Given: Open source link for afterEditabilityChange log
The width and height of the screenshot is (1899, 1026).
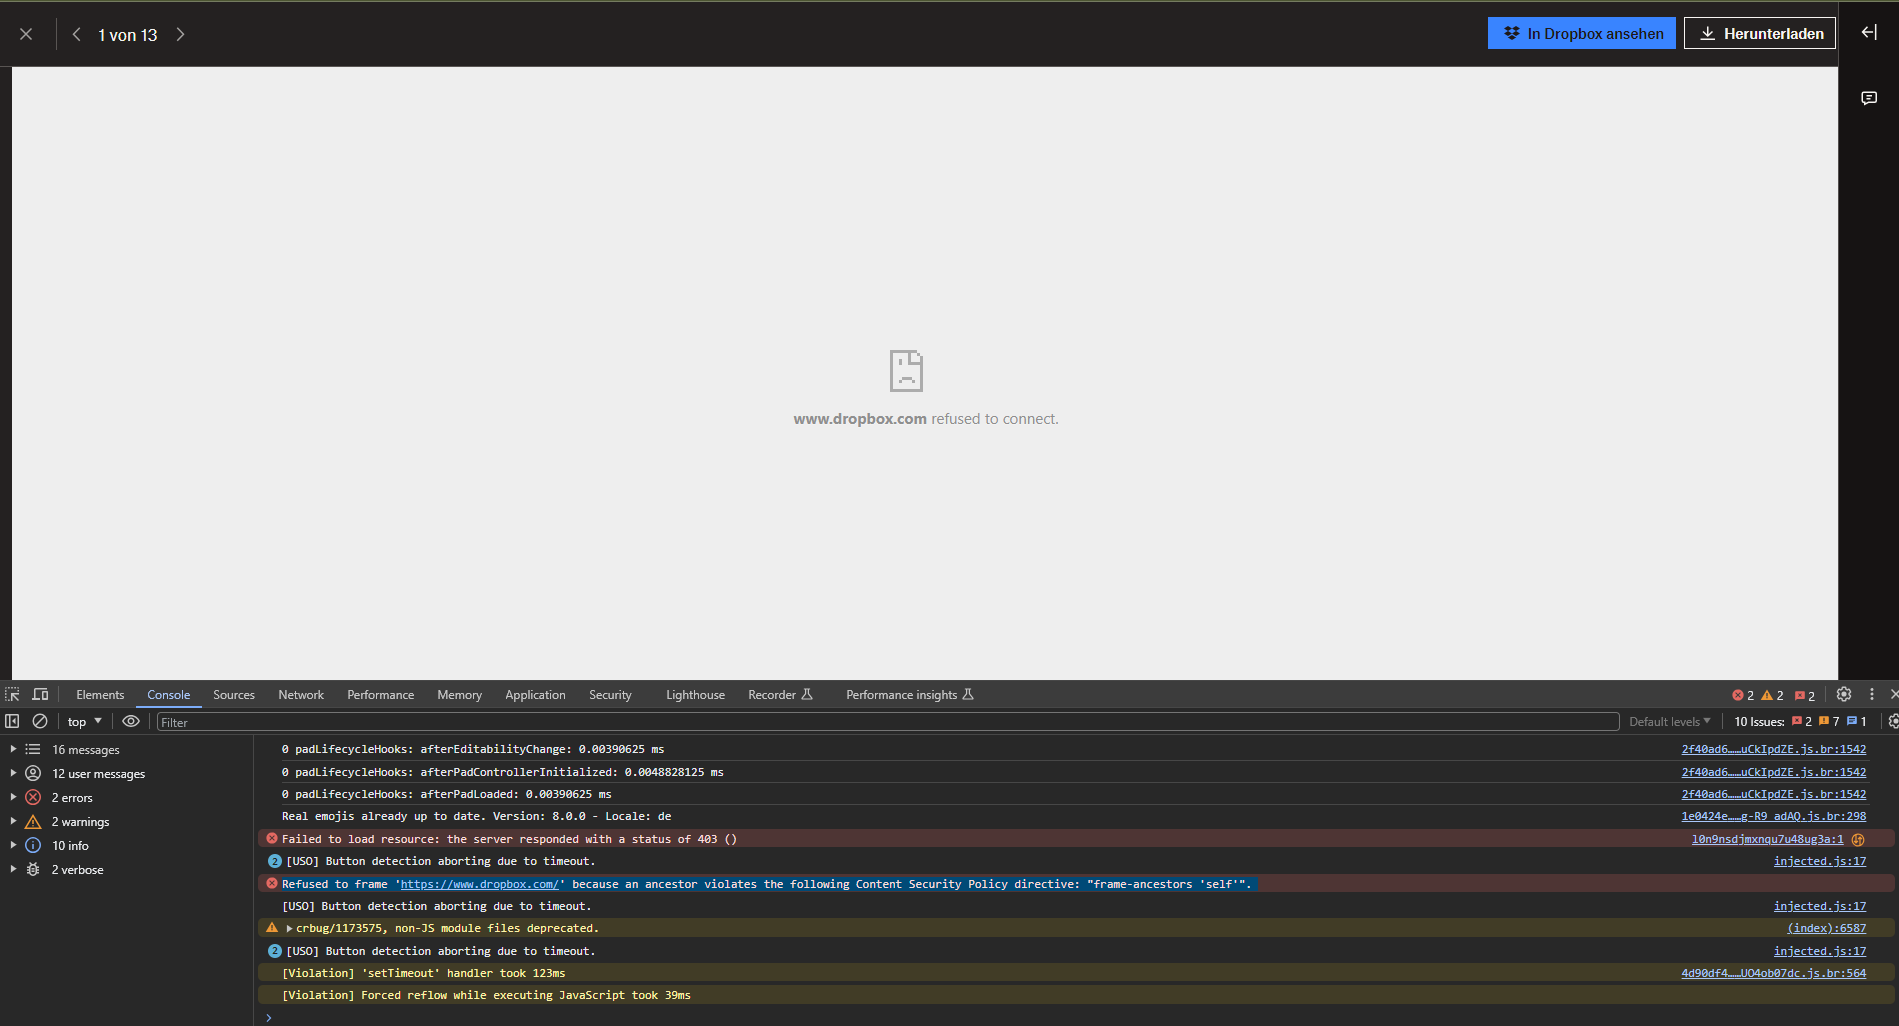Looking at the screenshot, I should tap(1773, 749).
